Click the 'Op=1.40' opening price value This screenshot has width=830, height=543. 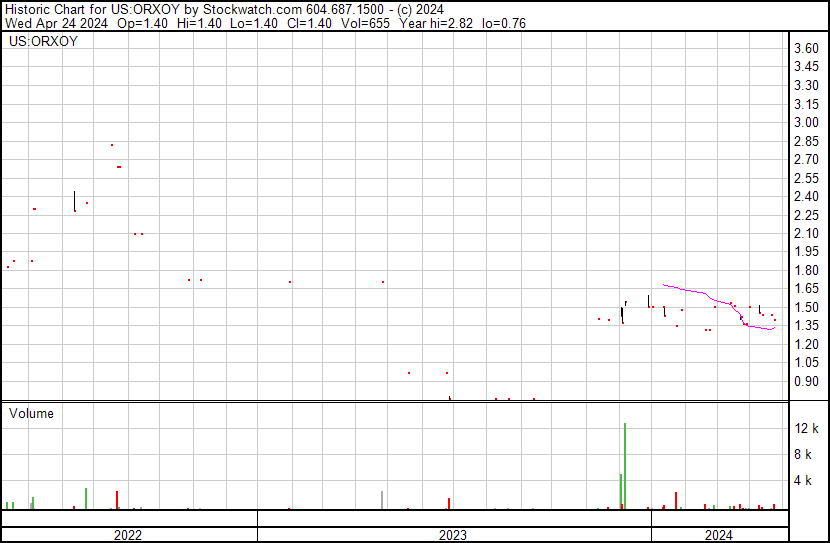point(143,23)
